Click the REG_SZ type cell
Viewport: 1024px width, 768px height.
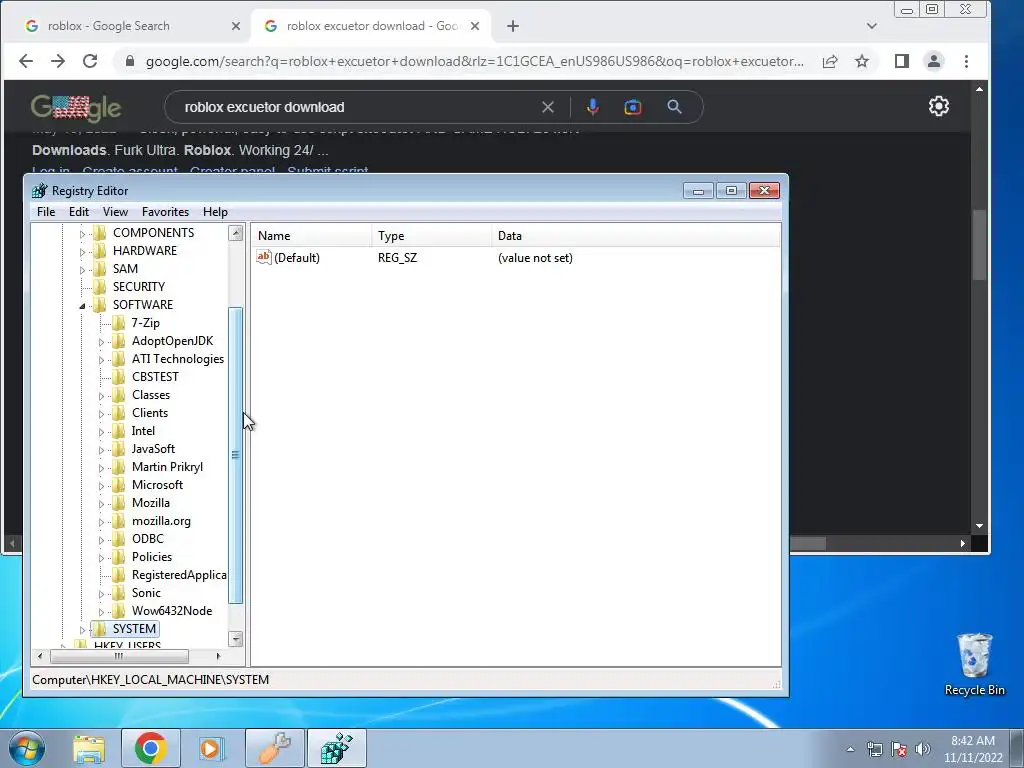point(397,258)
